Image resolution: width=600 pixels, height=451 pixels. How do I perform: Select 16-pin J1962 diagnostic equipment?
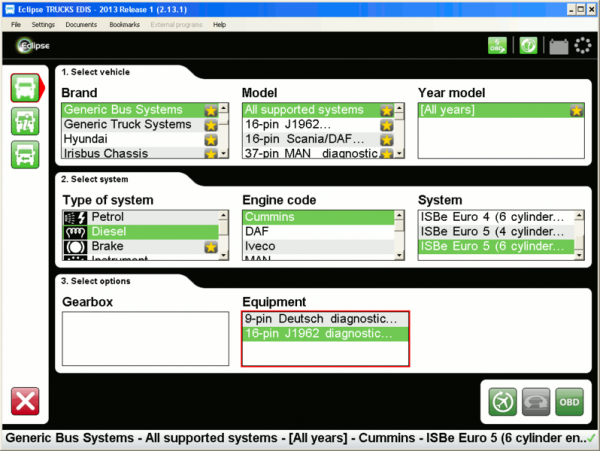(x=325, y=334)
